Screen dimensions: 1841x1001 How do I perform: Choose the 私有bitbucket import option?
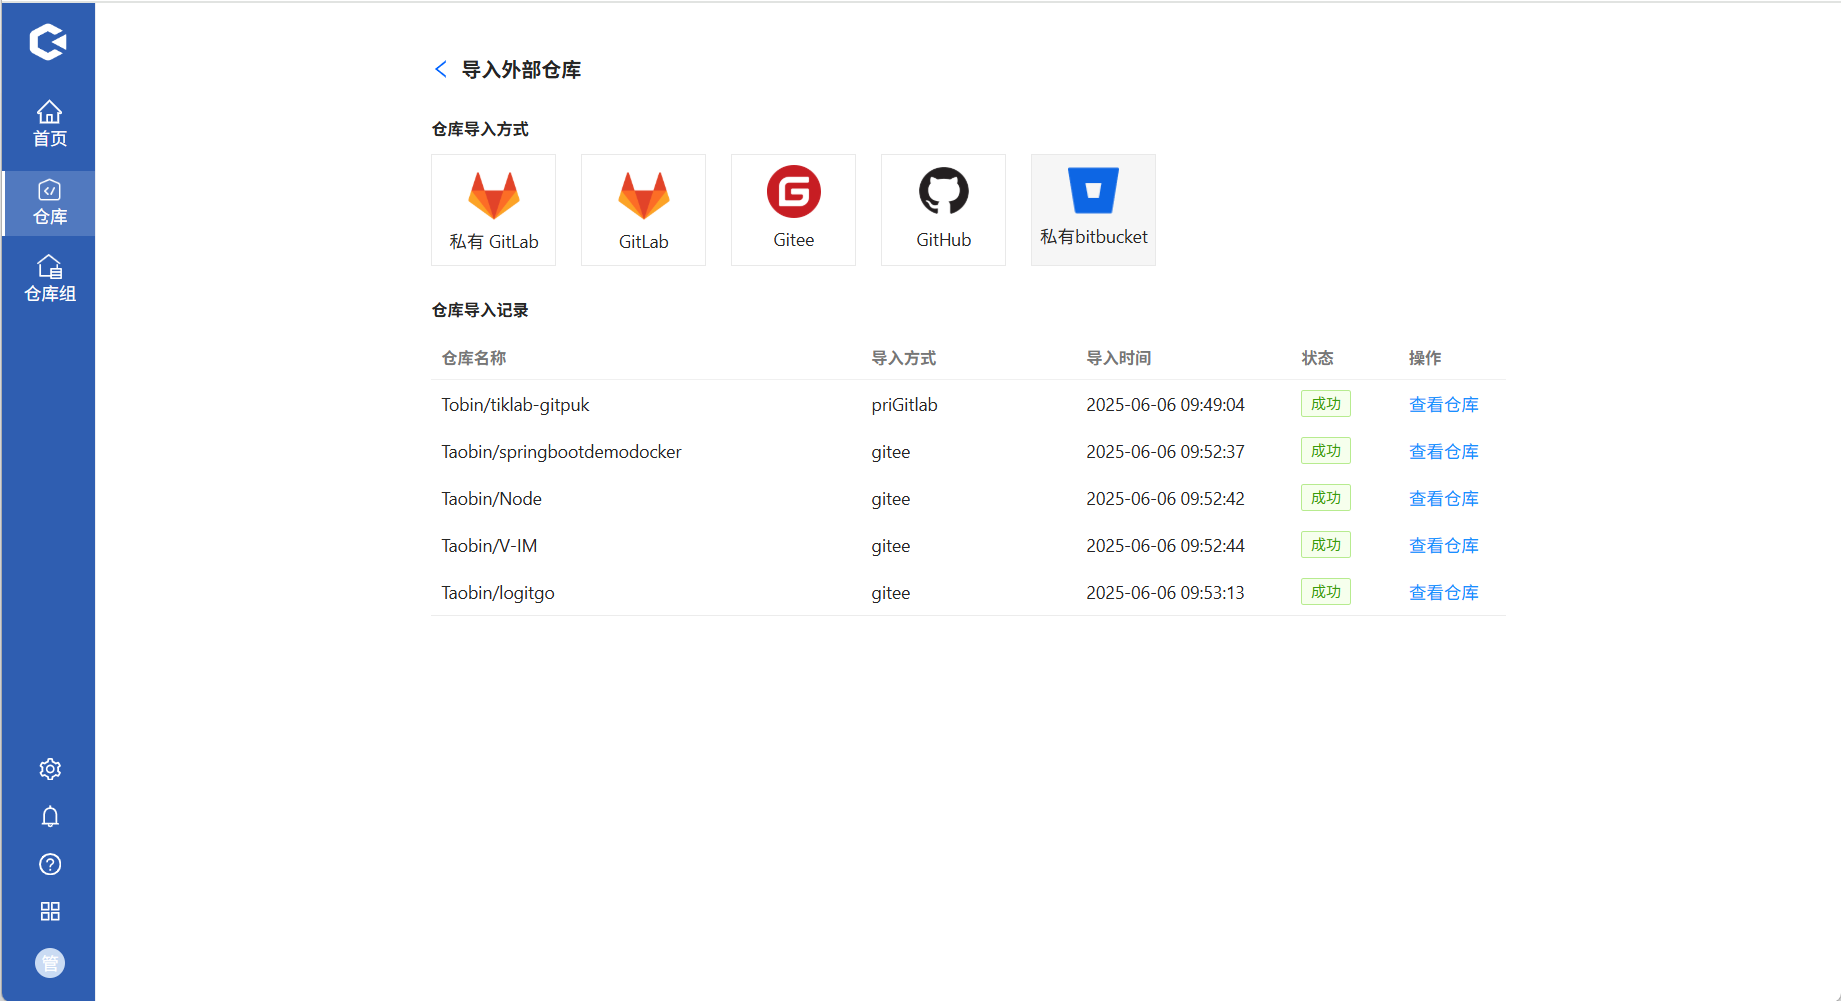coord(1092,209)
